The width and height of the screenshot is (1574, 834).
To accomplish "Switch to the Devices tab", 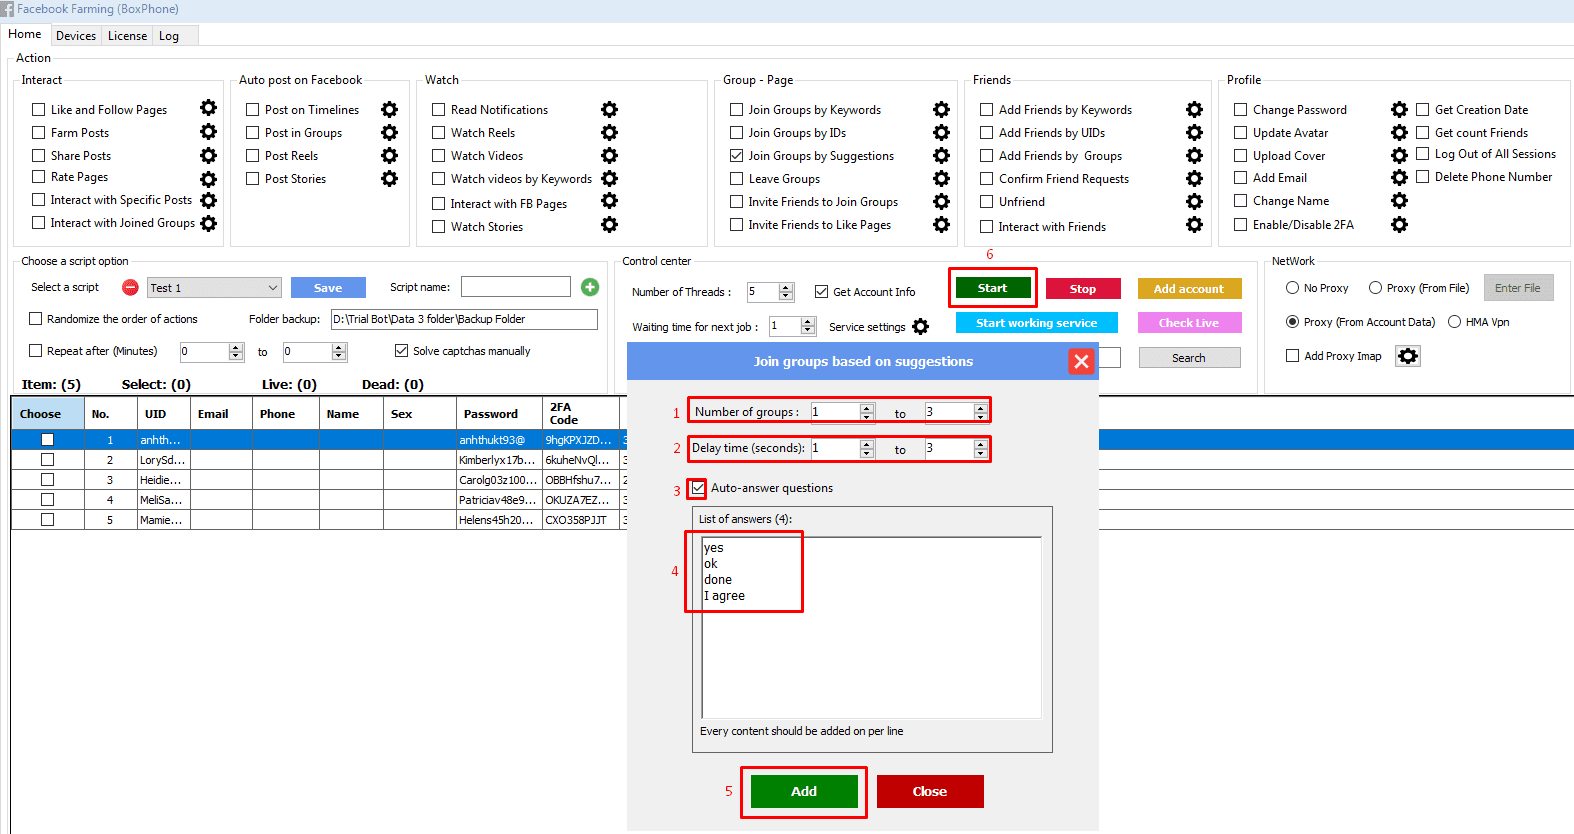I will [x=76, y=35].
